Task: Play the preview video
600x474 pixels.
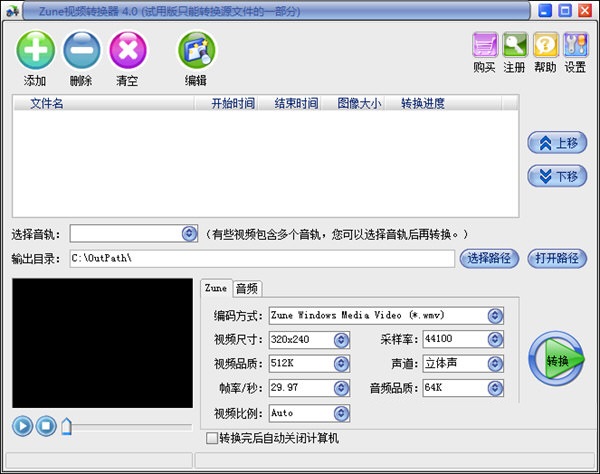Action: coord(22,426)
